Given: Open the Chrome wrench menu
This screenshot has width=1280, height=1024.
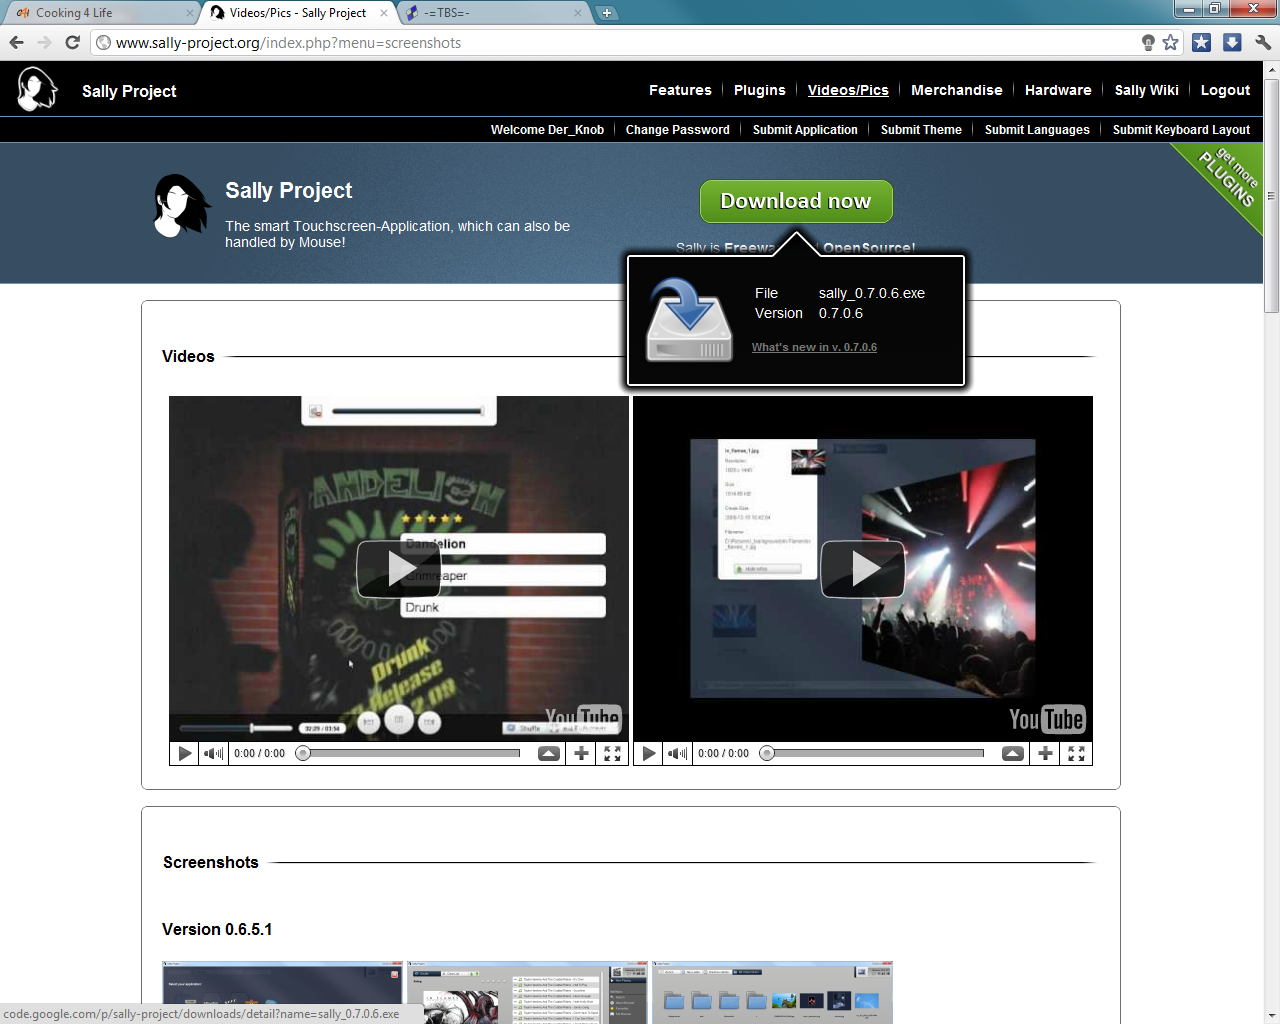Looking at the screenshot, I should (1263, 42).
